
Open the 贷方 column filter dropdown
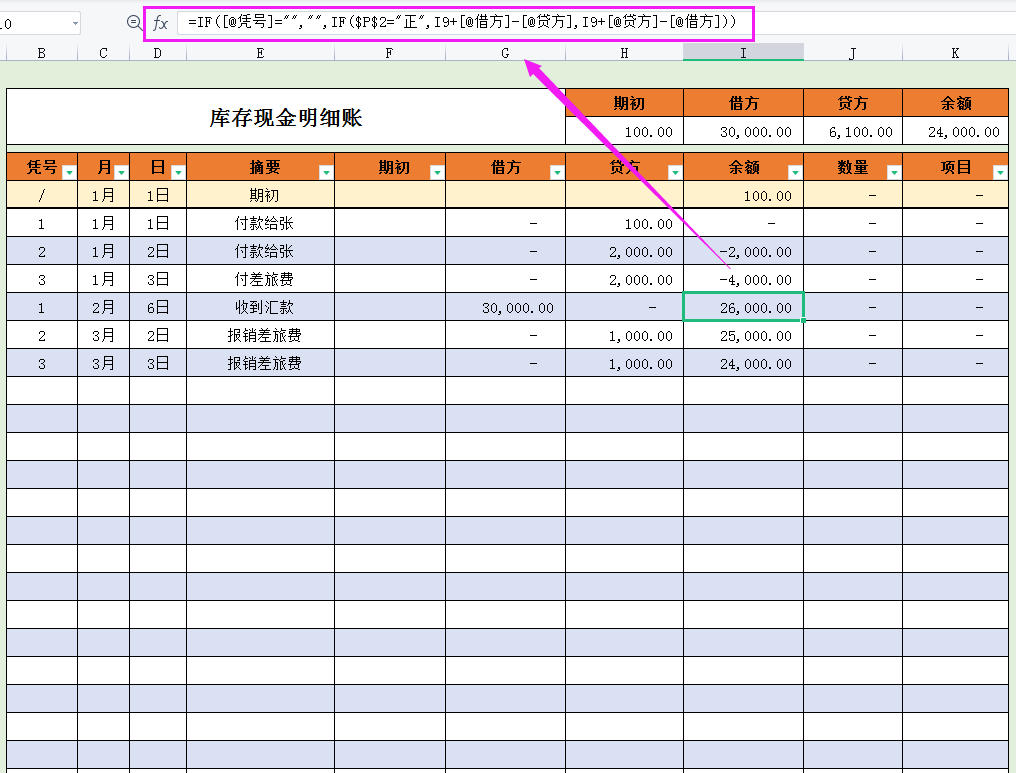[x=676, y=171]
